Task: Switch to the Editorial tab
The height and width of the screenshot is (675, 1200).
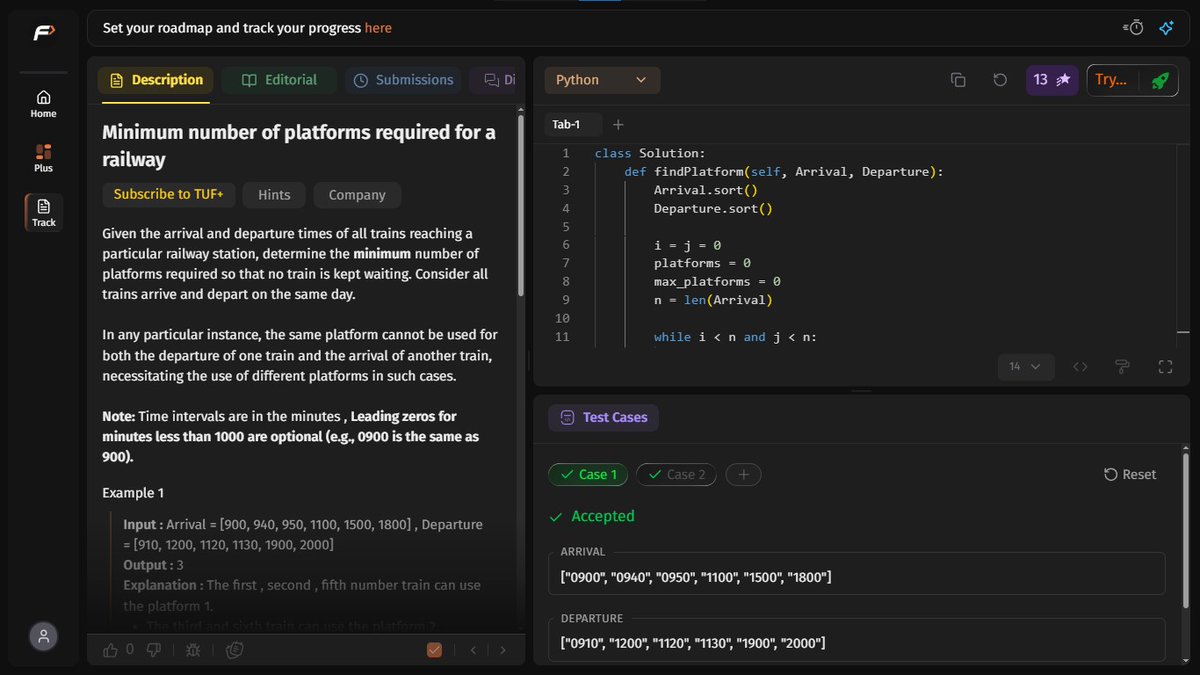Action: tap(279, 80)
